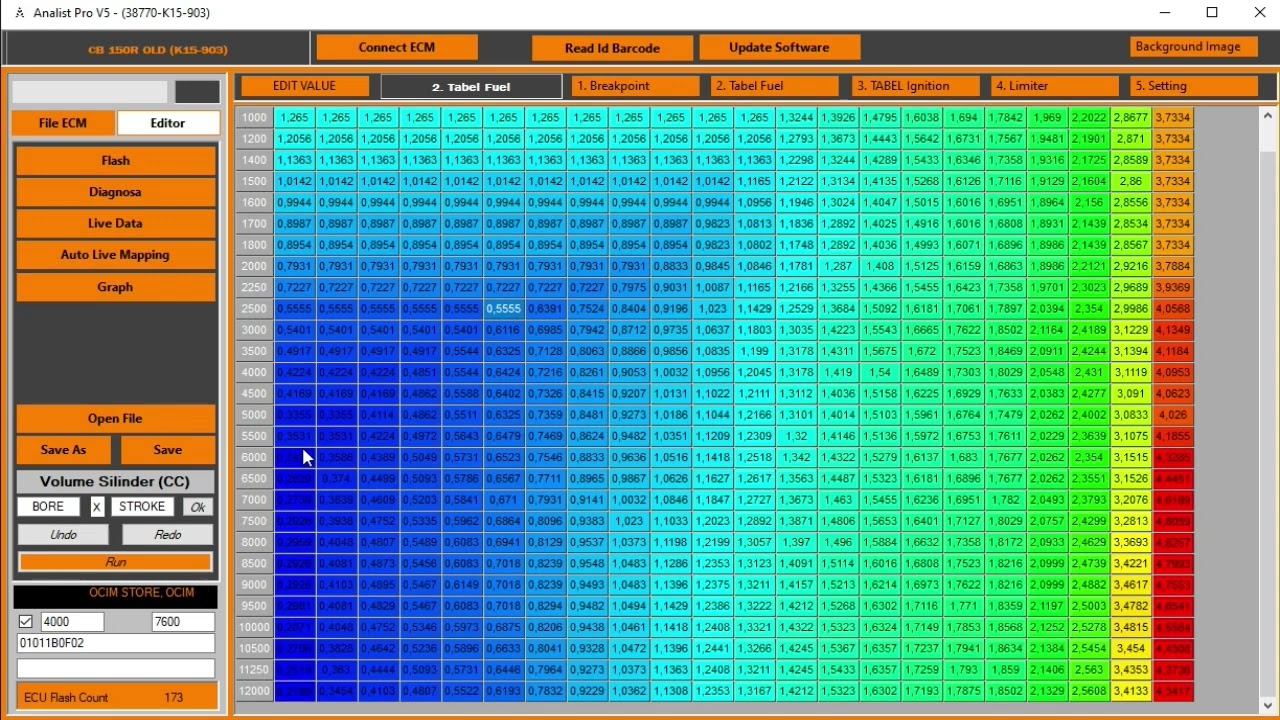Click the Undo button
Viewport: 1280px width, 720px height.
coord(63,535)
